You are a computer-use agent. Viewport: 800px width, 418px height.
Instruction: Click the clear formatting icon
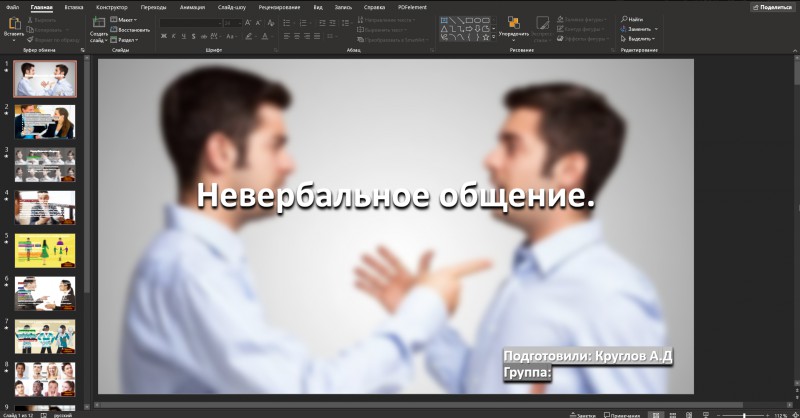[271, 23]
